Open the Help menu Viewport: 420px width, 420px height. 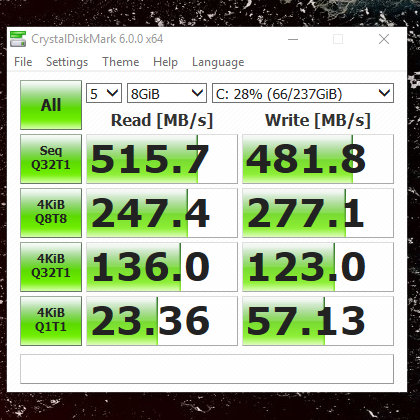coord(165,62)
